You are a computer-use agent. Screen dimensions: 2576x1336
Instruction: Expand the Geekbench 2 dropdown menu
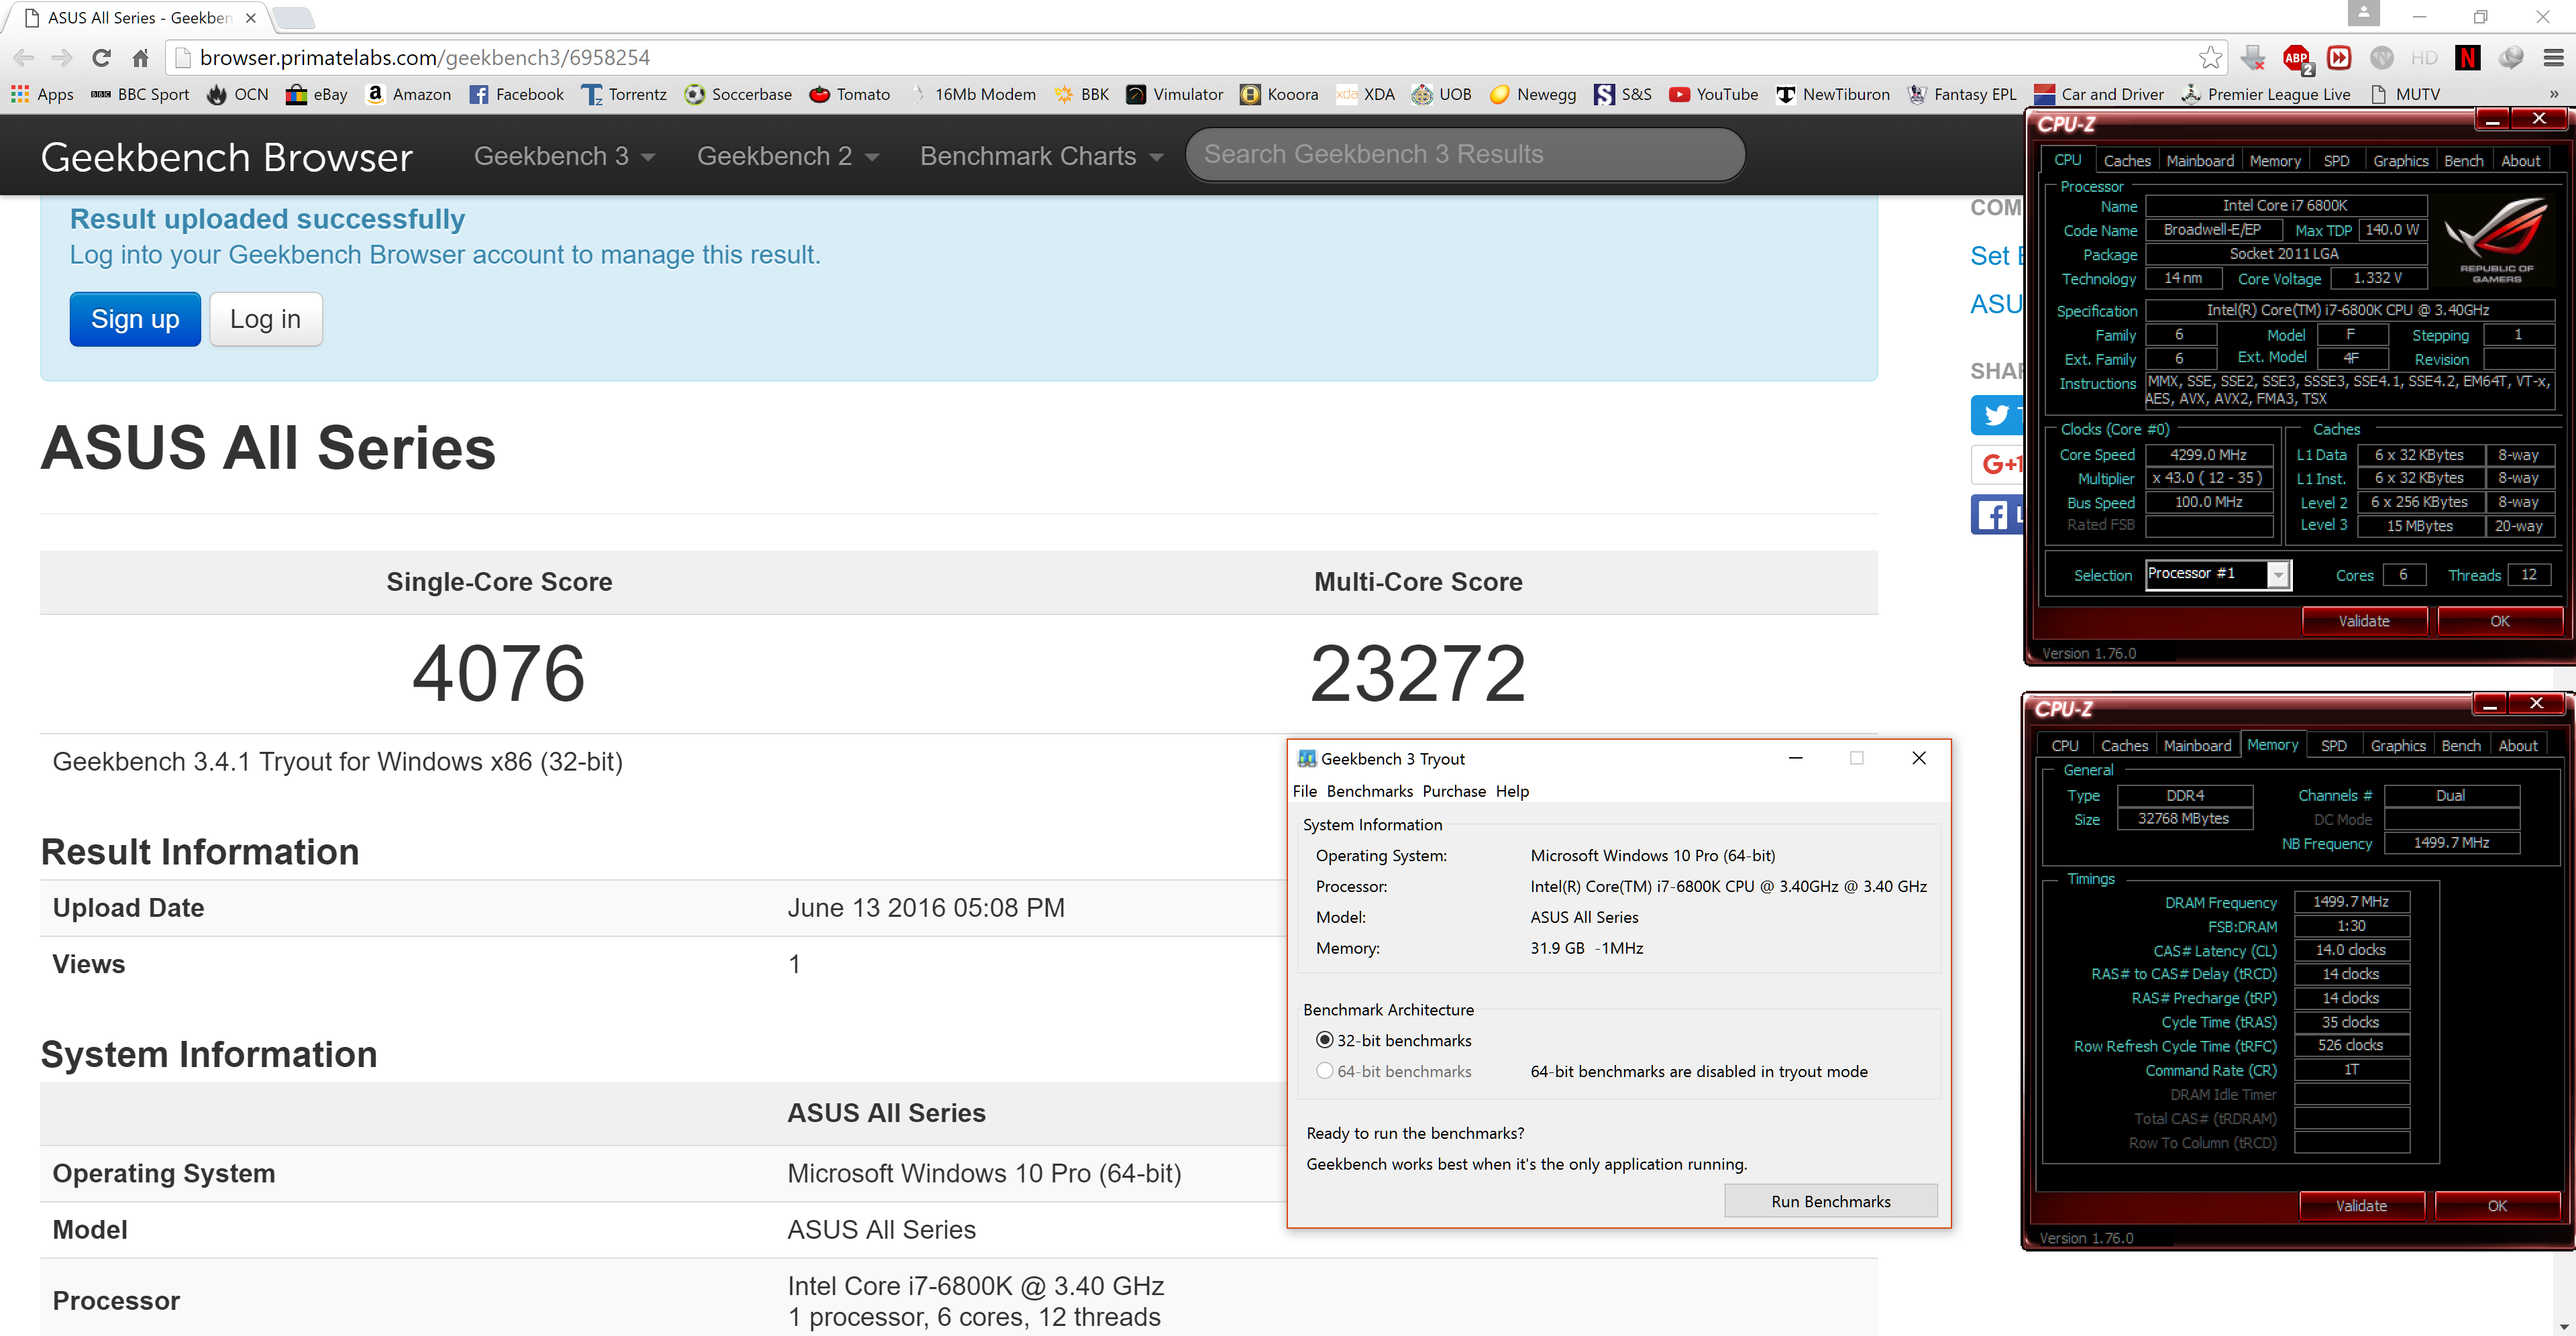coord(788,156)
